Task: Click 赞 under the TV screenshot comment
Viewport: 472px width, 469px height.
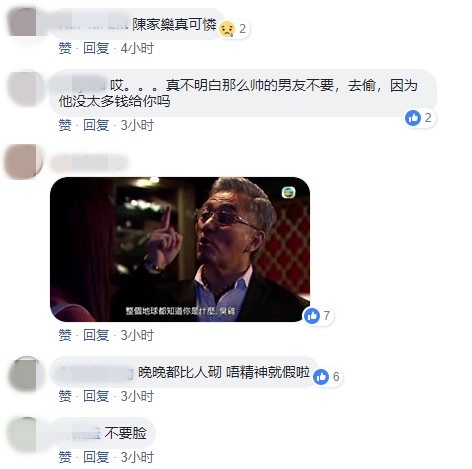Action: (65, 335)
